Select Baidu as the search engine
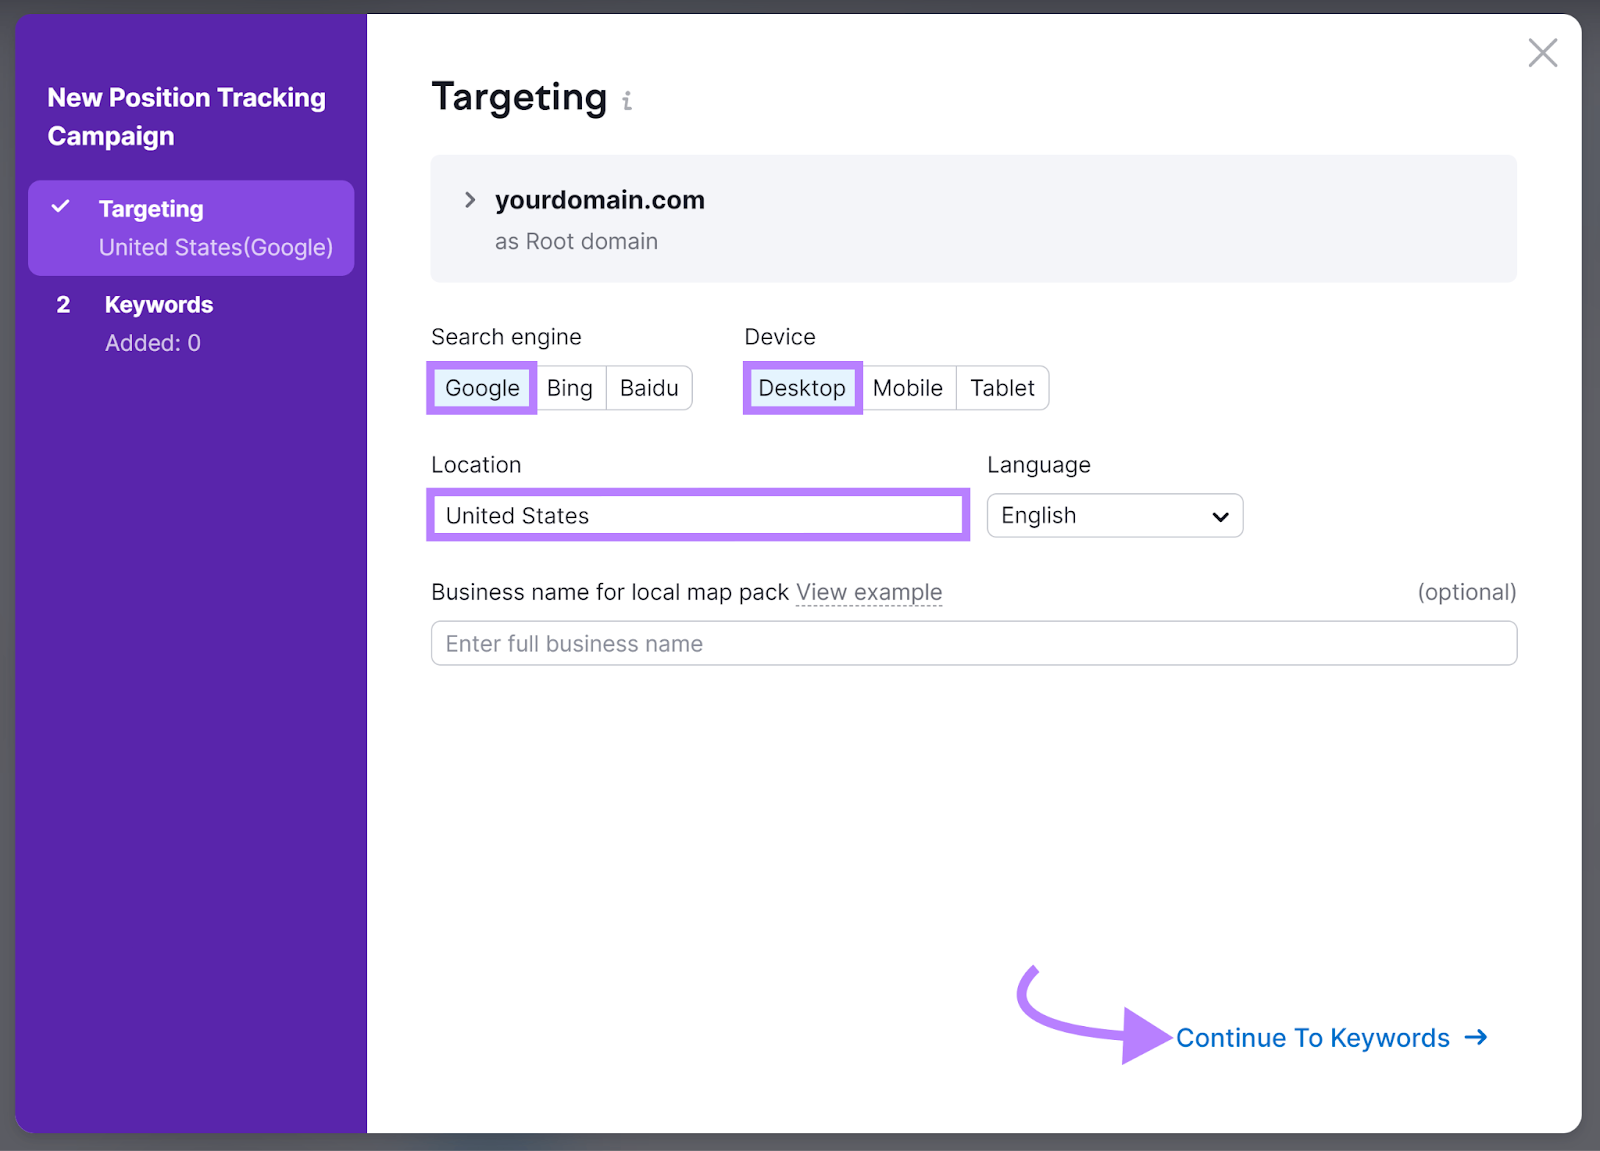Image resolution: width=1600 pixels, height=1151 pixels. click(648, 388)
